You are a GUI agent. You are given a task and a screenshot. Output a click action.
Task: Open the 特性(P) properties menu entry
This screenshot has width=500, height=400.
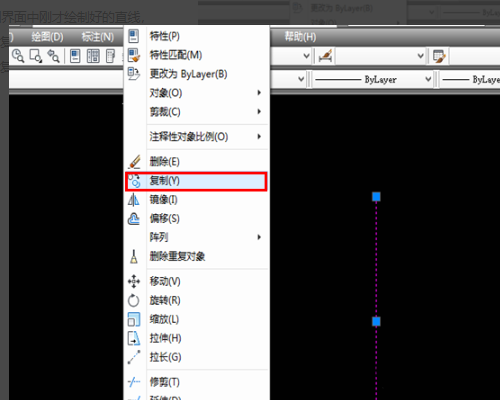pyautogui.click(x=197, y=36)
